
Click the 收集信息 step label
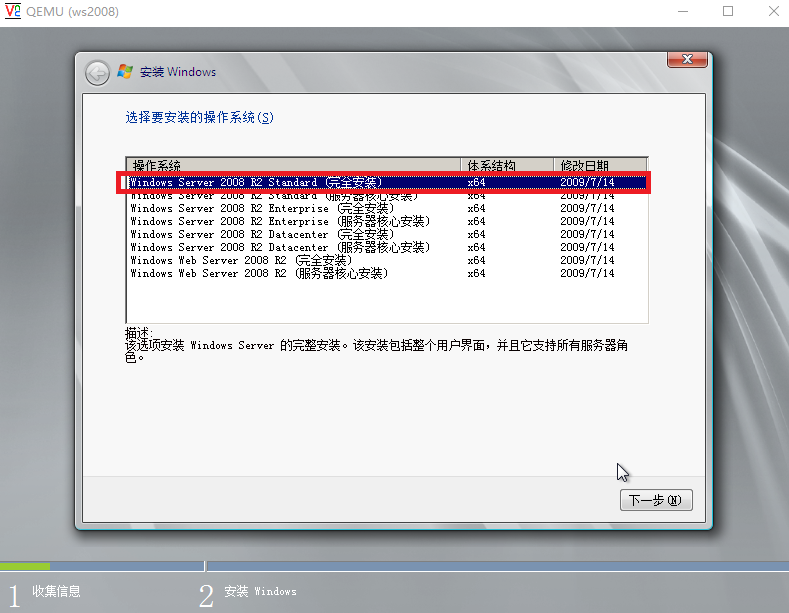click(56, 591)
